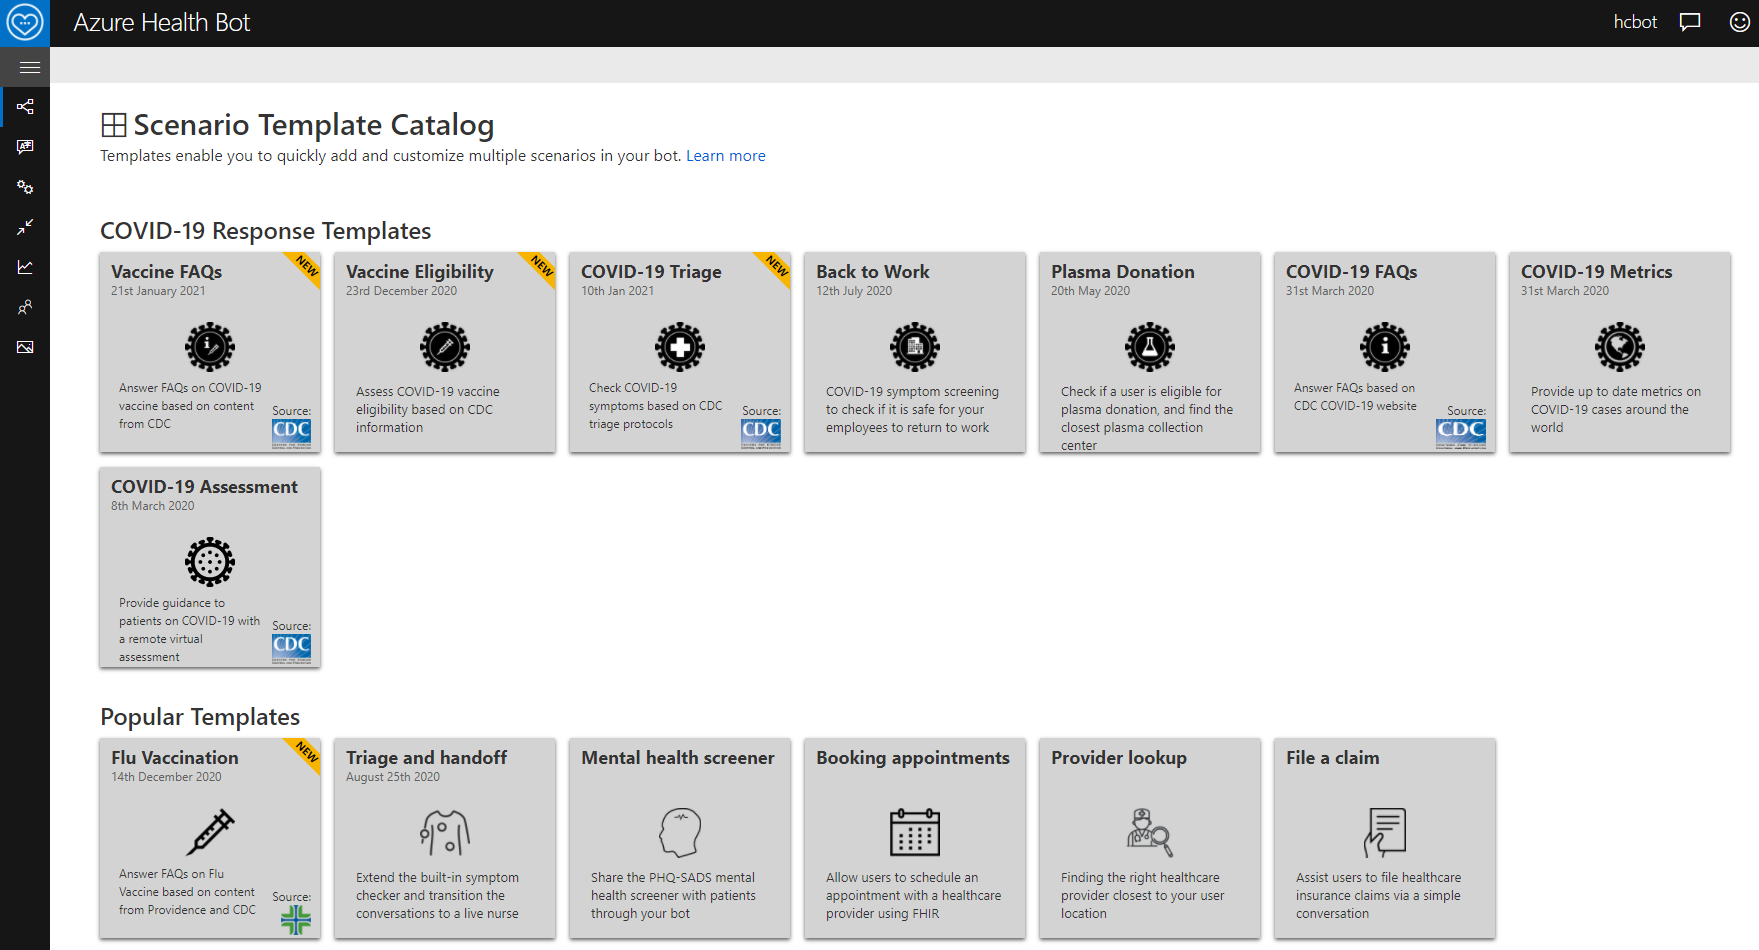1759x950 pixels.
Task: Click the Mental health screener head icon
Action: point(680,832)
